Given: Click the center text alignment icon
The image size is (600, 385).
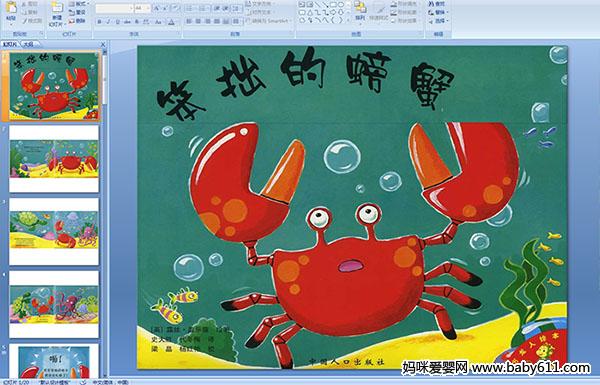Looking at the screenshot, I should [x=198, y=21].
